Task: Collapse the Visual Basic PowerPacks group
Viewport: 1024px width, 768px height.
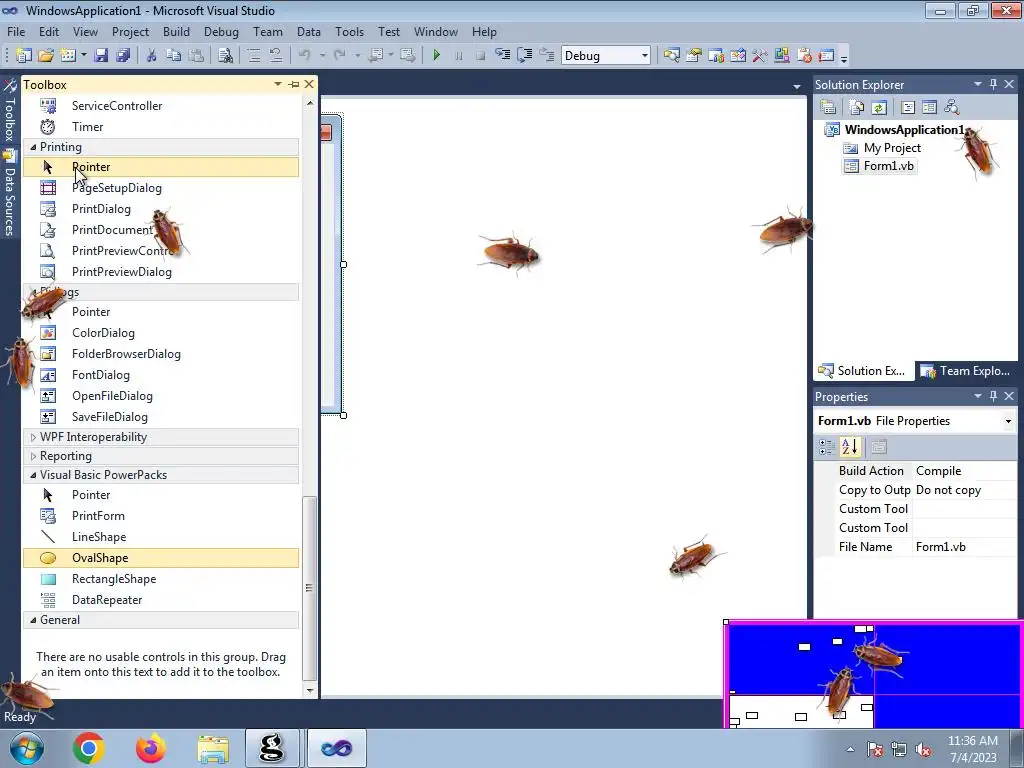Action: (33, 475)
